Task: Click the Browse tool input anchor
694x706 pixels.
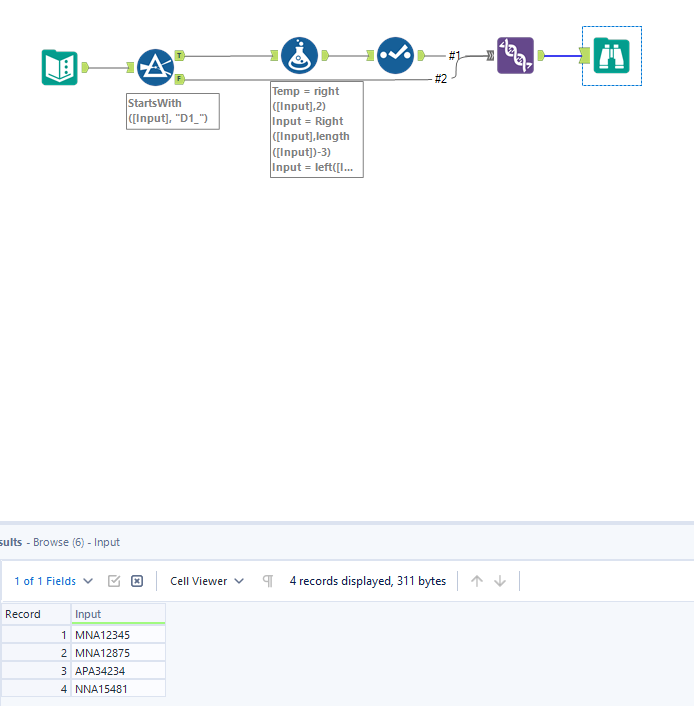Action: coord(585,55)
